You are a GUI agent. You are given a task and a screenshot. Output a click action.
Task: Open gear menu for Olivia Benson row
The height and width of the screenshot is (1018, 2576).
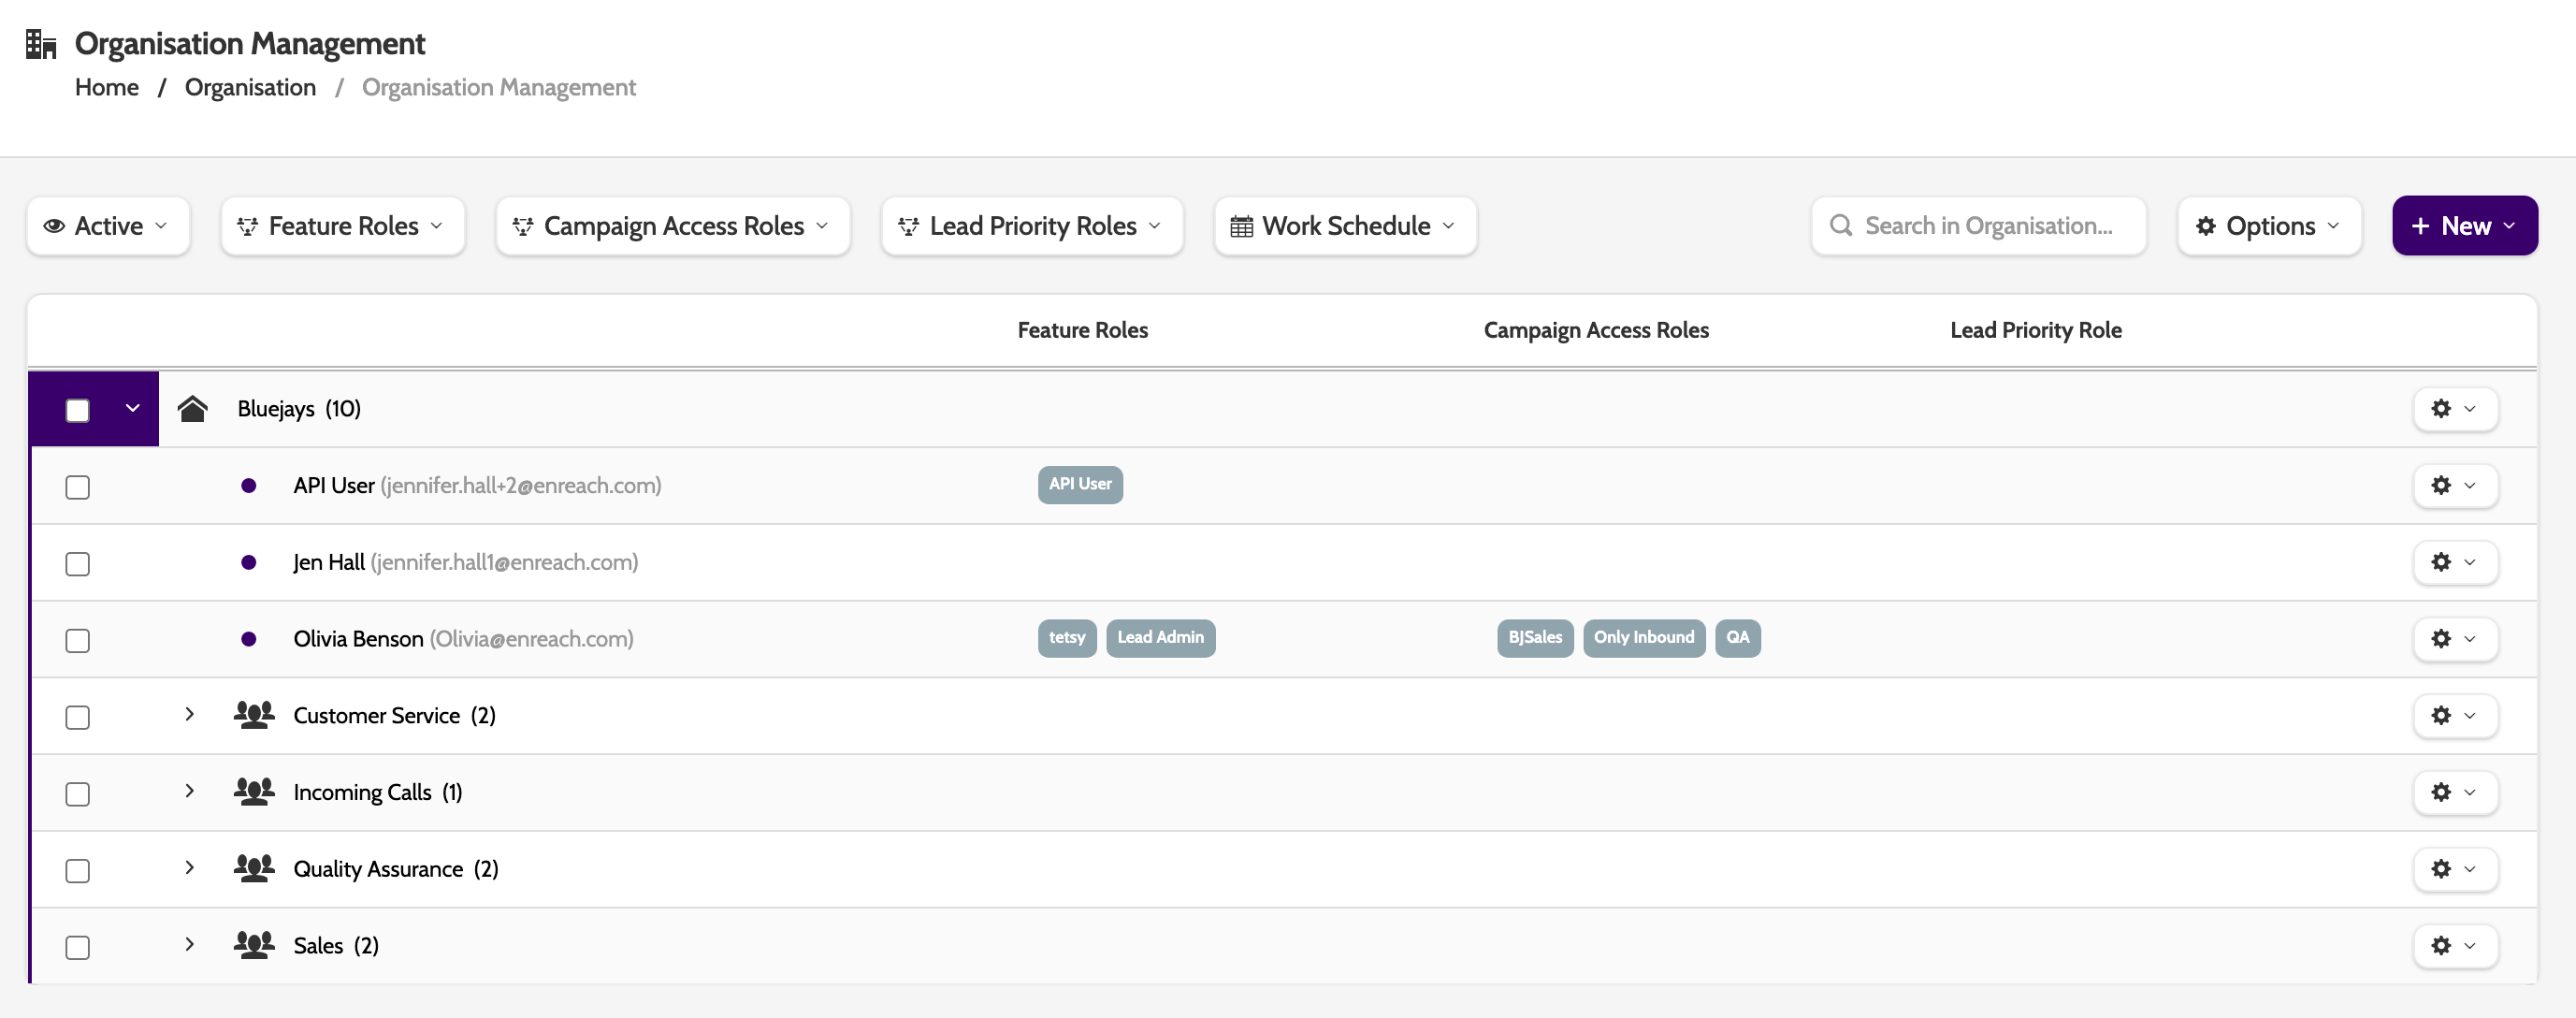point(2454,638)
